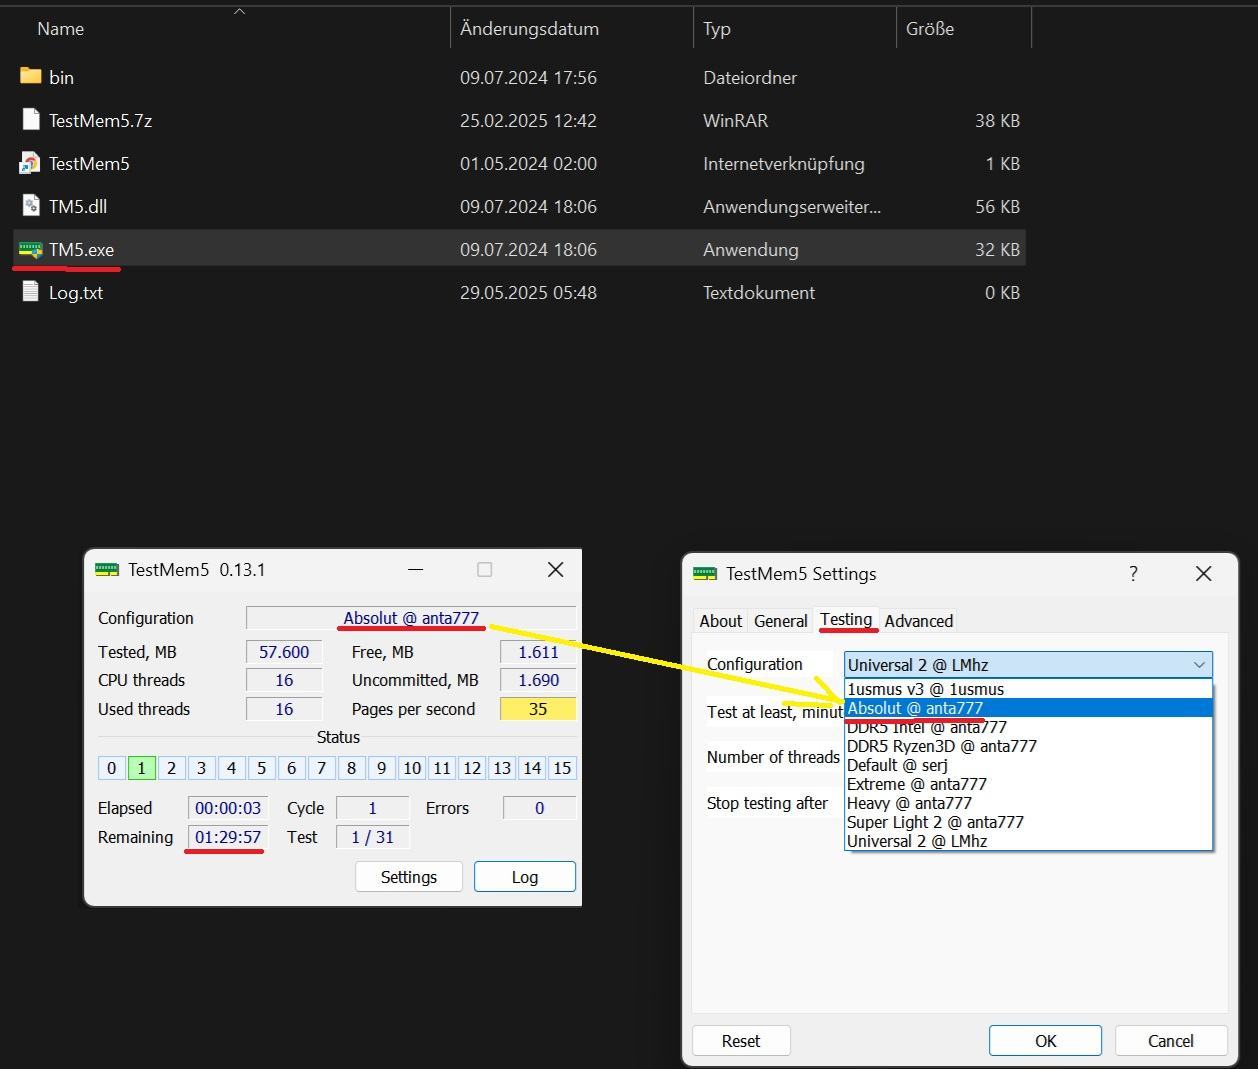Click the TestMem5 Settings title bar icon
The width and height of the screenshot is (1258, 1069).
705,574
